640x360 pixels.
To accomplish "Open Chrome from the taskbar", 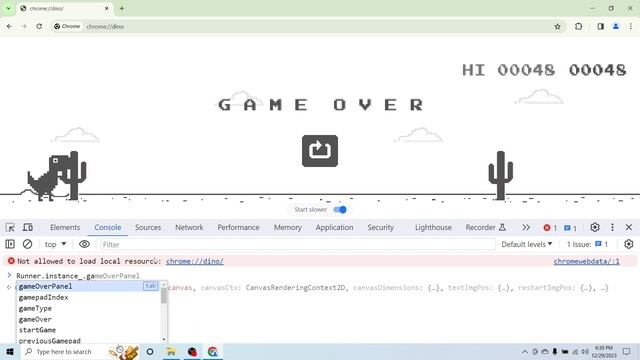I will 213,351.
